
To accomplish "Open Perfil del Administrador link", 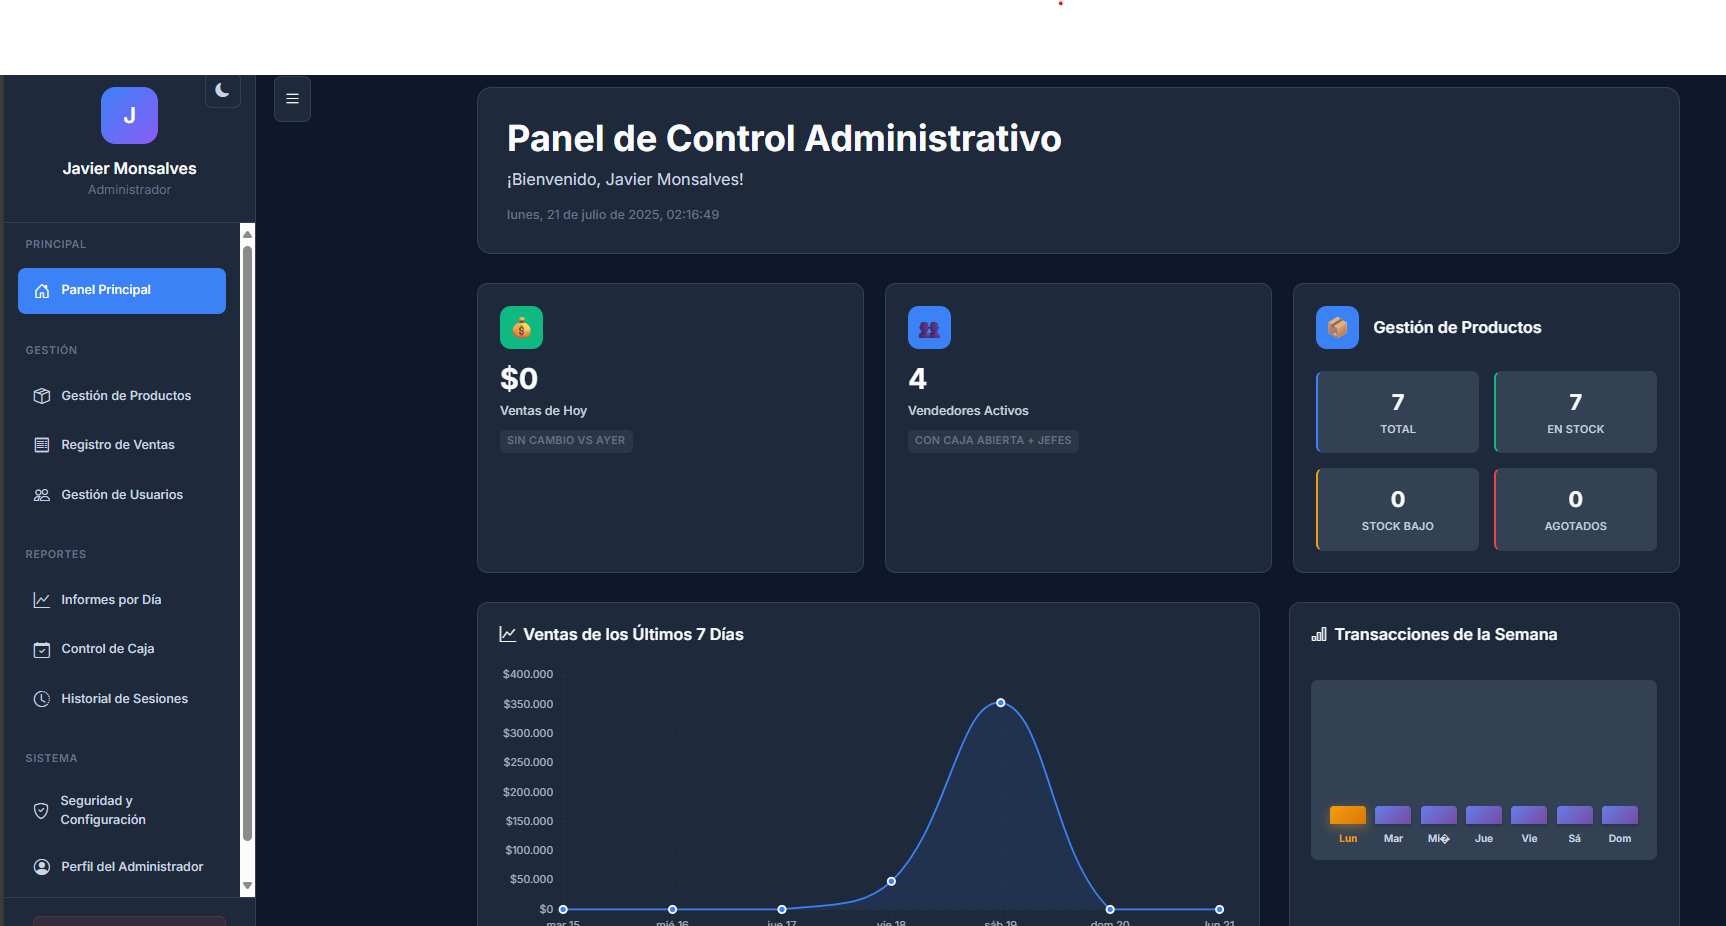I will coord(131,867).
